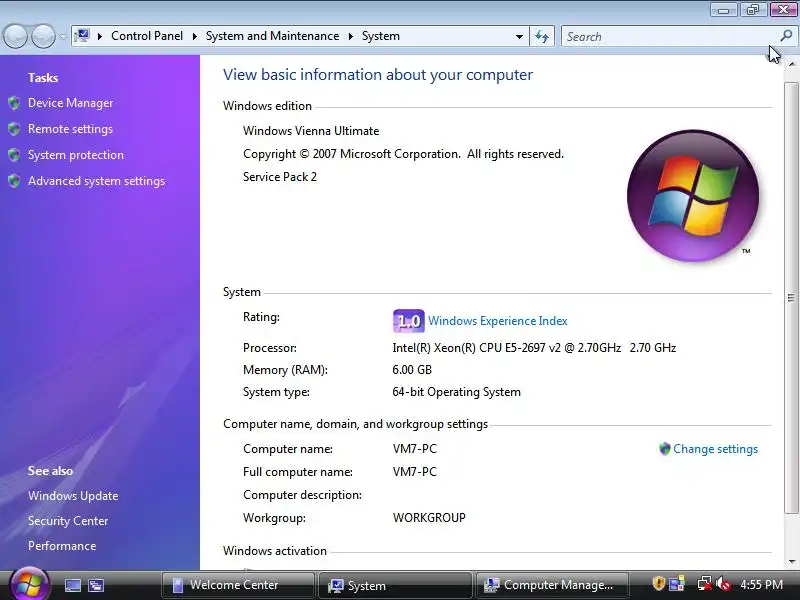Open Device Manager from Tasks
This screenshot has width=800, height=600.
pyautogui.click(x=70, y=103)
